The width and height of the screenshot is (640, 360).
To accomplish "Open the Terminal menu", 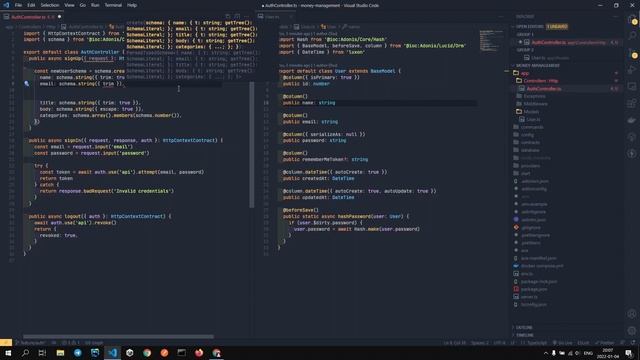I will point(113,5).
